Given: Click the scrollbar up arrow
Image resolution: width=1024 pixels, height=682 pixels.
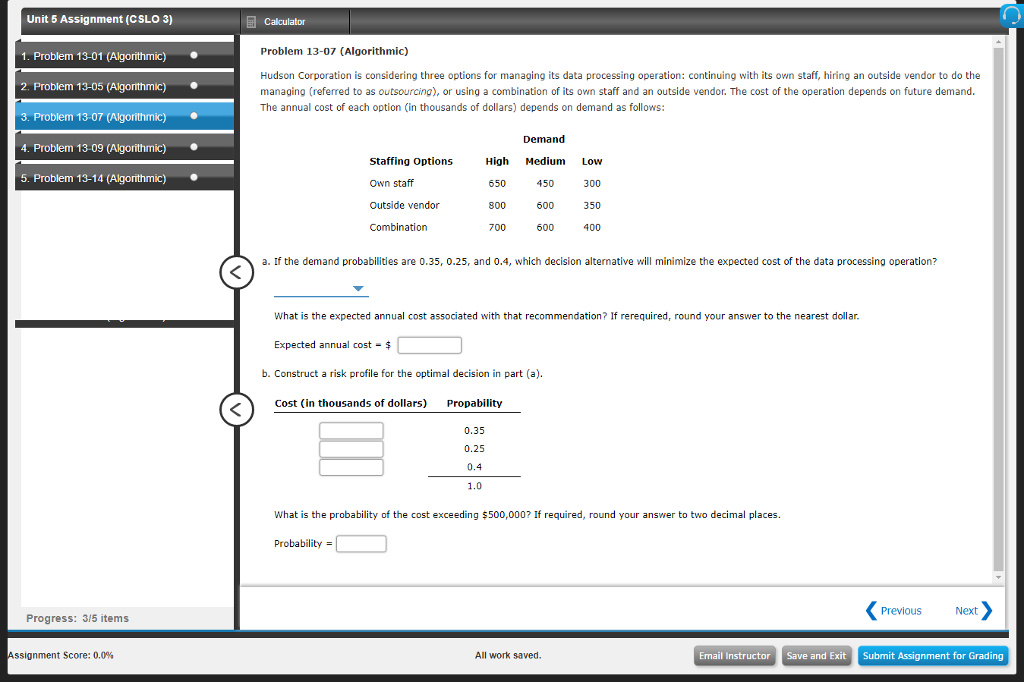Looking at the screenshot, I should point(1000,41).
